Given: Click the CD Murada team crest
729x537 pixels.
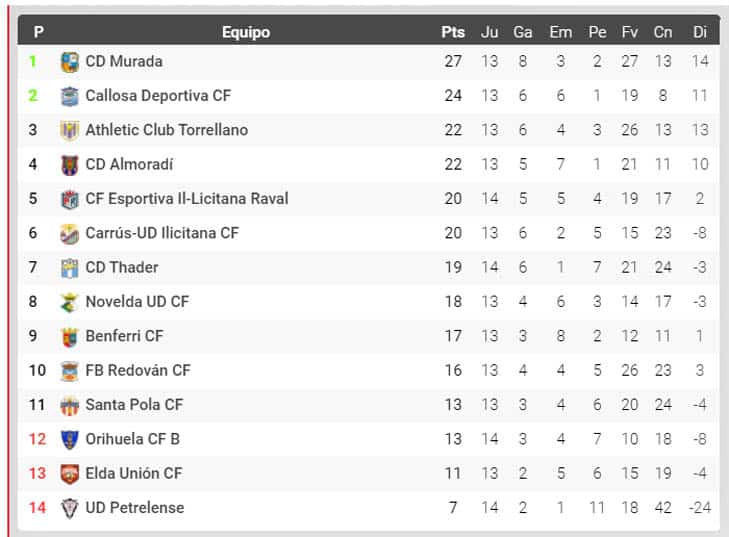Looking at the screenshot, I should click(70, 62).
